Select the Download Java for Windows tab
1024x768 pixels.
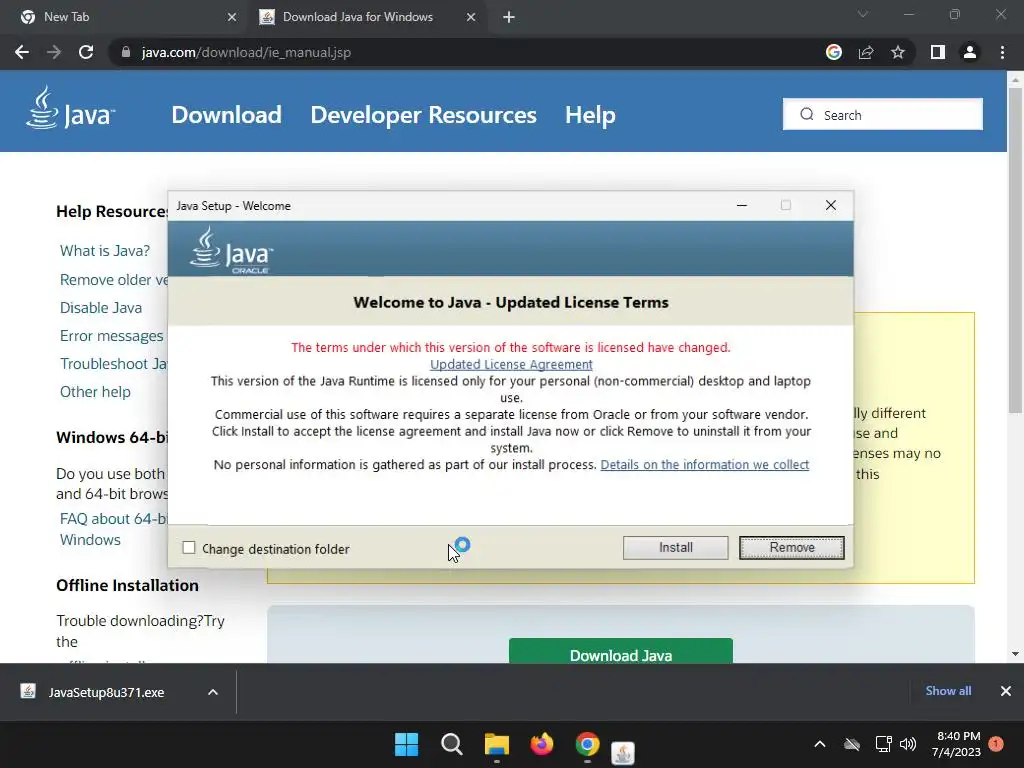pos(368,18)
